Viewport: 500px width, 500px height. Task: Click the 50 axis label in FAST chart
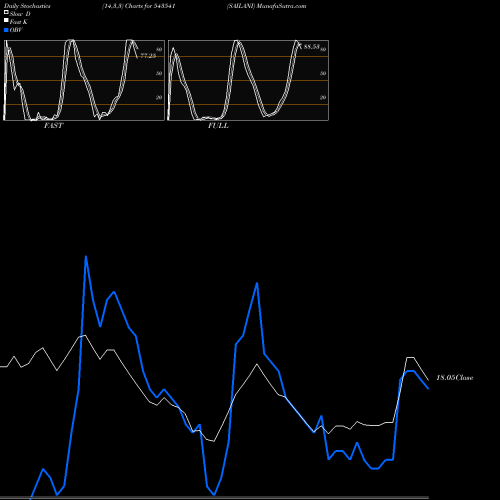click(159, 73)
